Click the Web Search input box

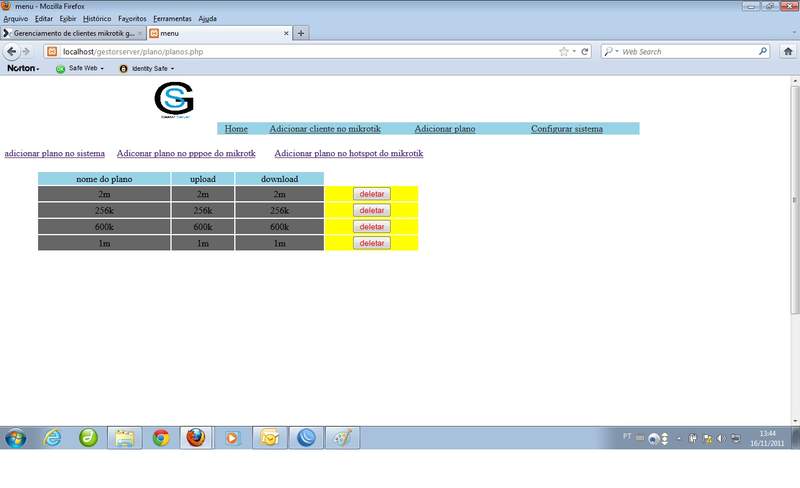[689, 52]
